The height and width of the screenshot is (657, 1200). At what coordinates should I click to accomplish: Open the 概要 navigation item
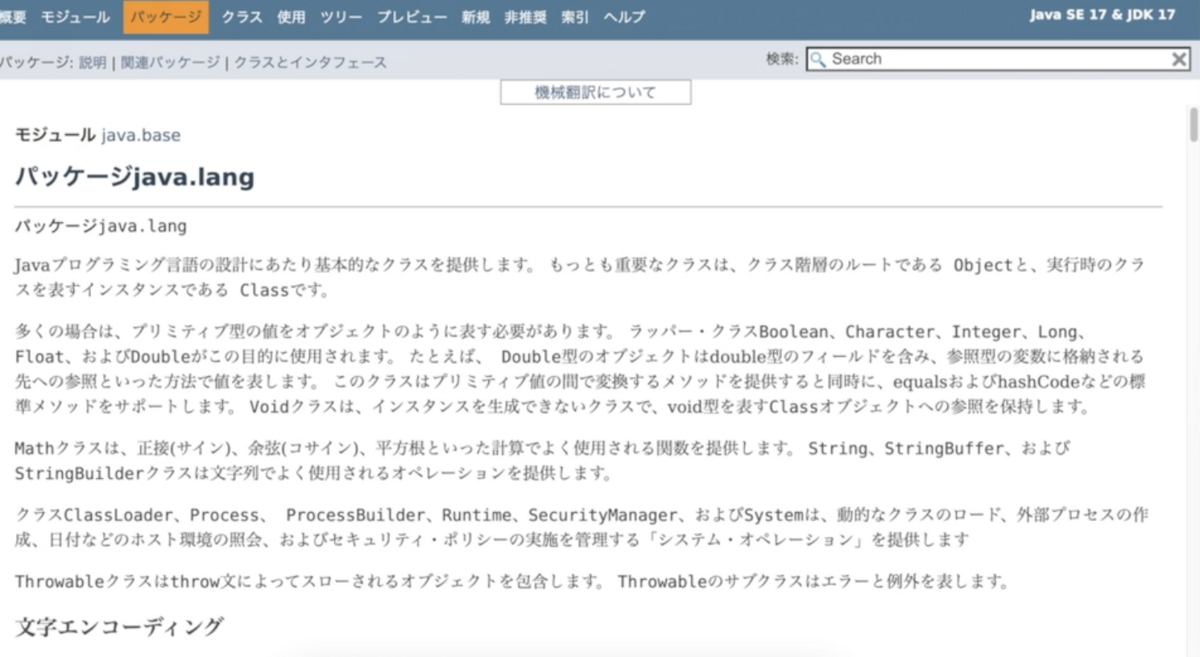[13, 16]
